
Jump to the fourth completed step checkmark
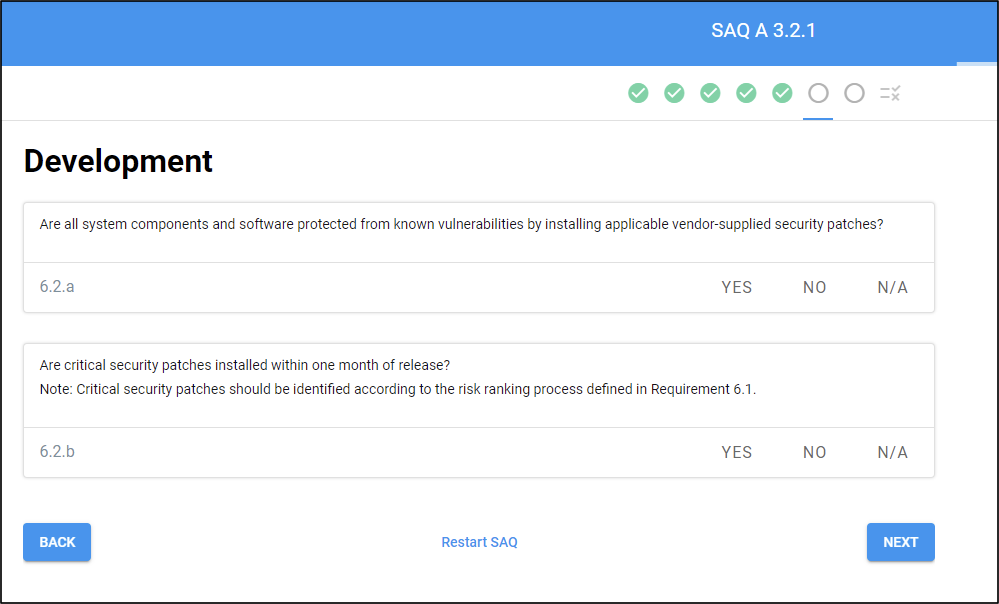click(x=746, y=93)
